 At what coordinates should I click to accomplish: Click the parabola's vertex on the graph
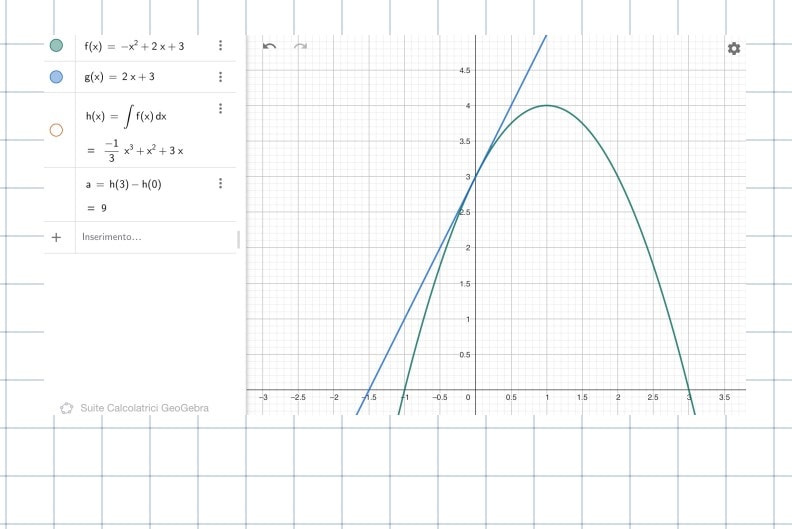[547, 105]
